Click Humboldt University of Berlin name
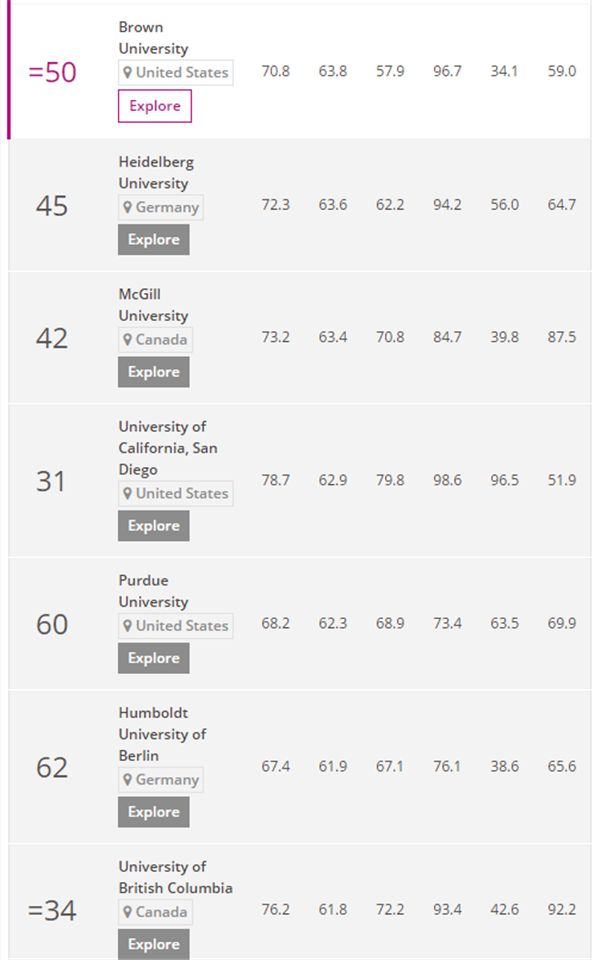This screenshot has height=960, width=600. (162, 734)
